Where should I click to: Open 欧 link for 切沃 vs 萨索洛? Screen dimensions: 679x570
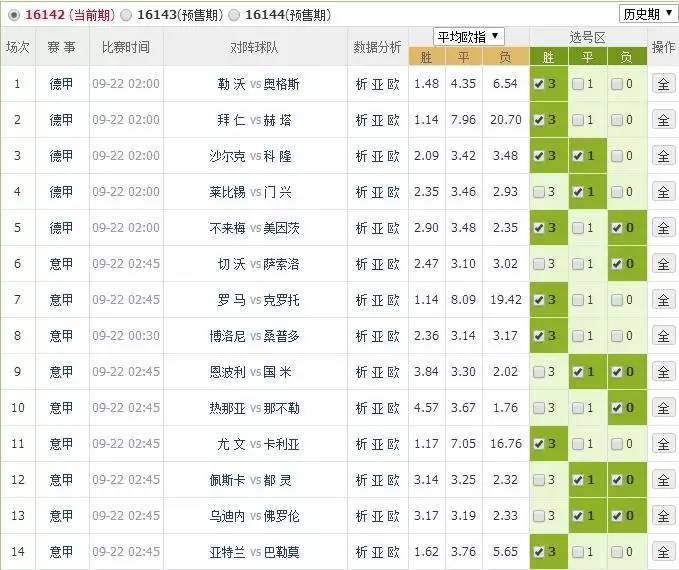(x=394, y=264)
